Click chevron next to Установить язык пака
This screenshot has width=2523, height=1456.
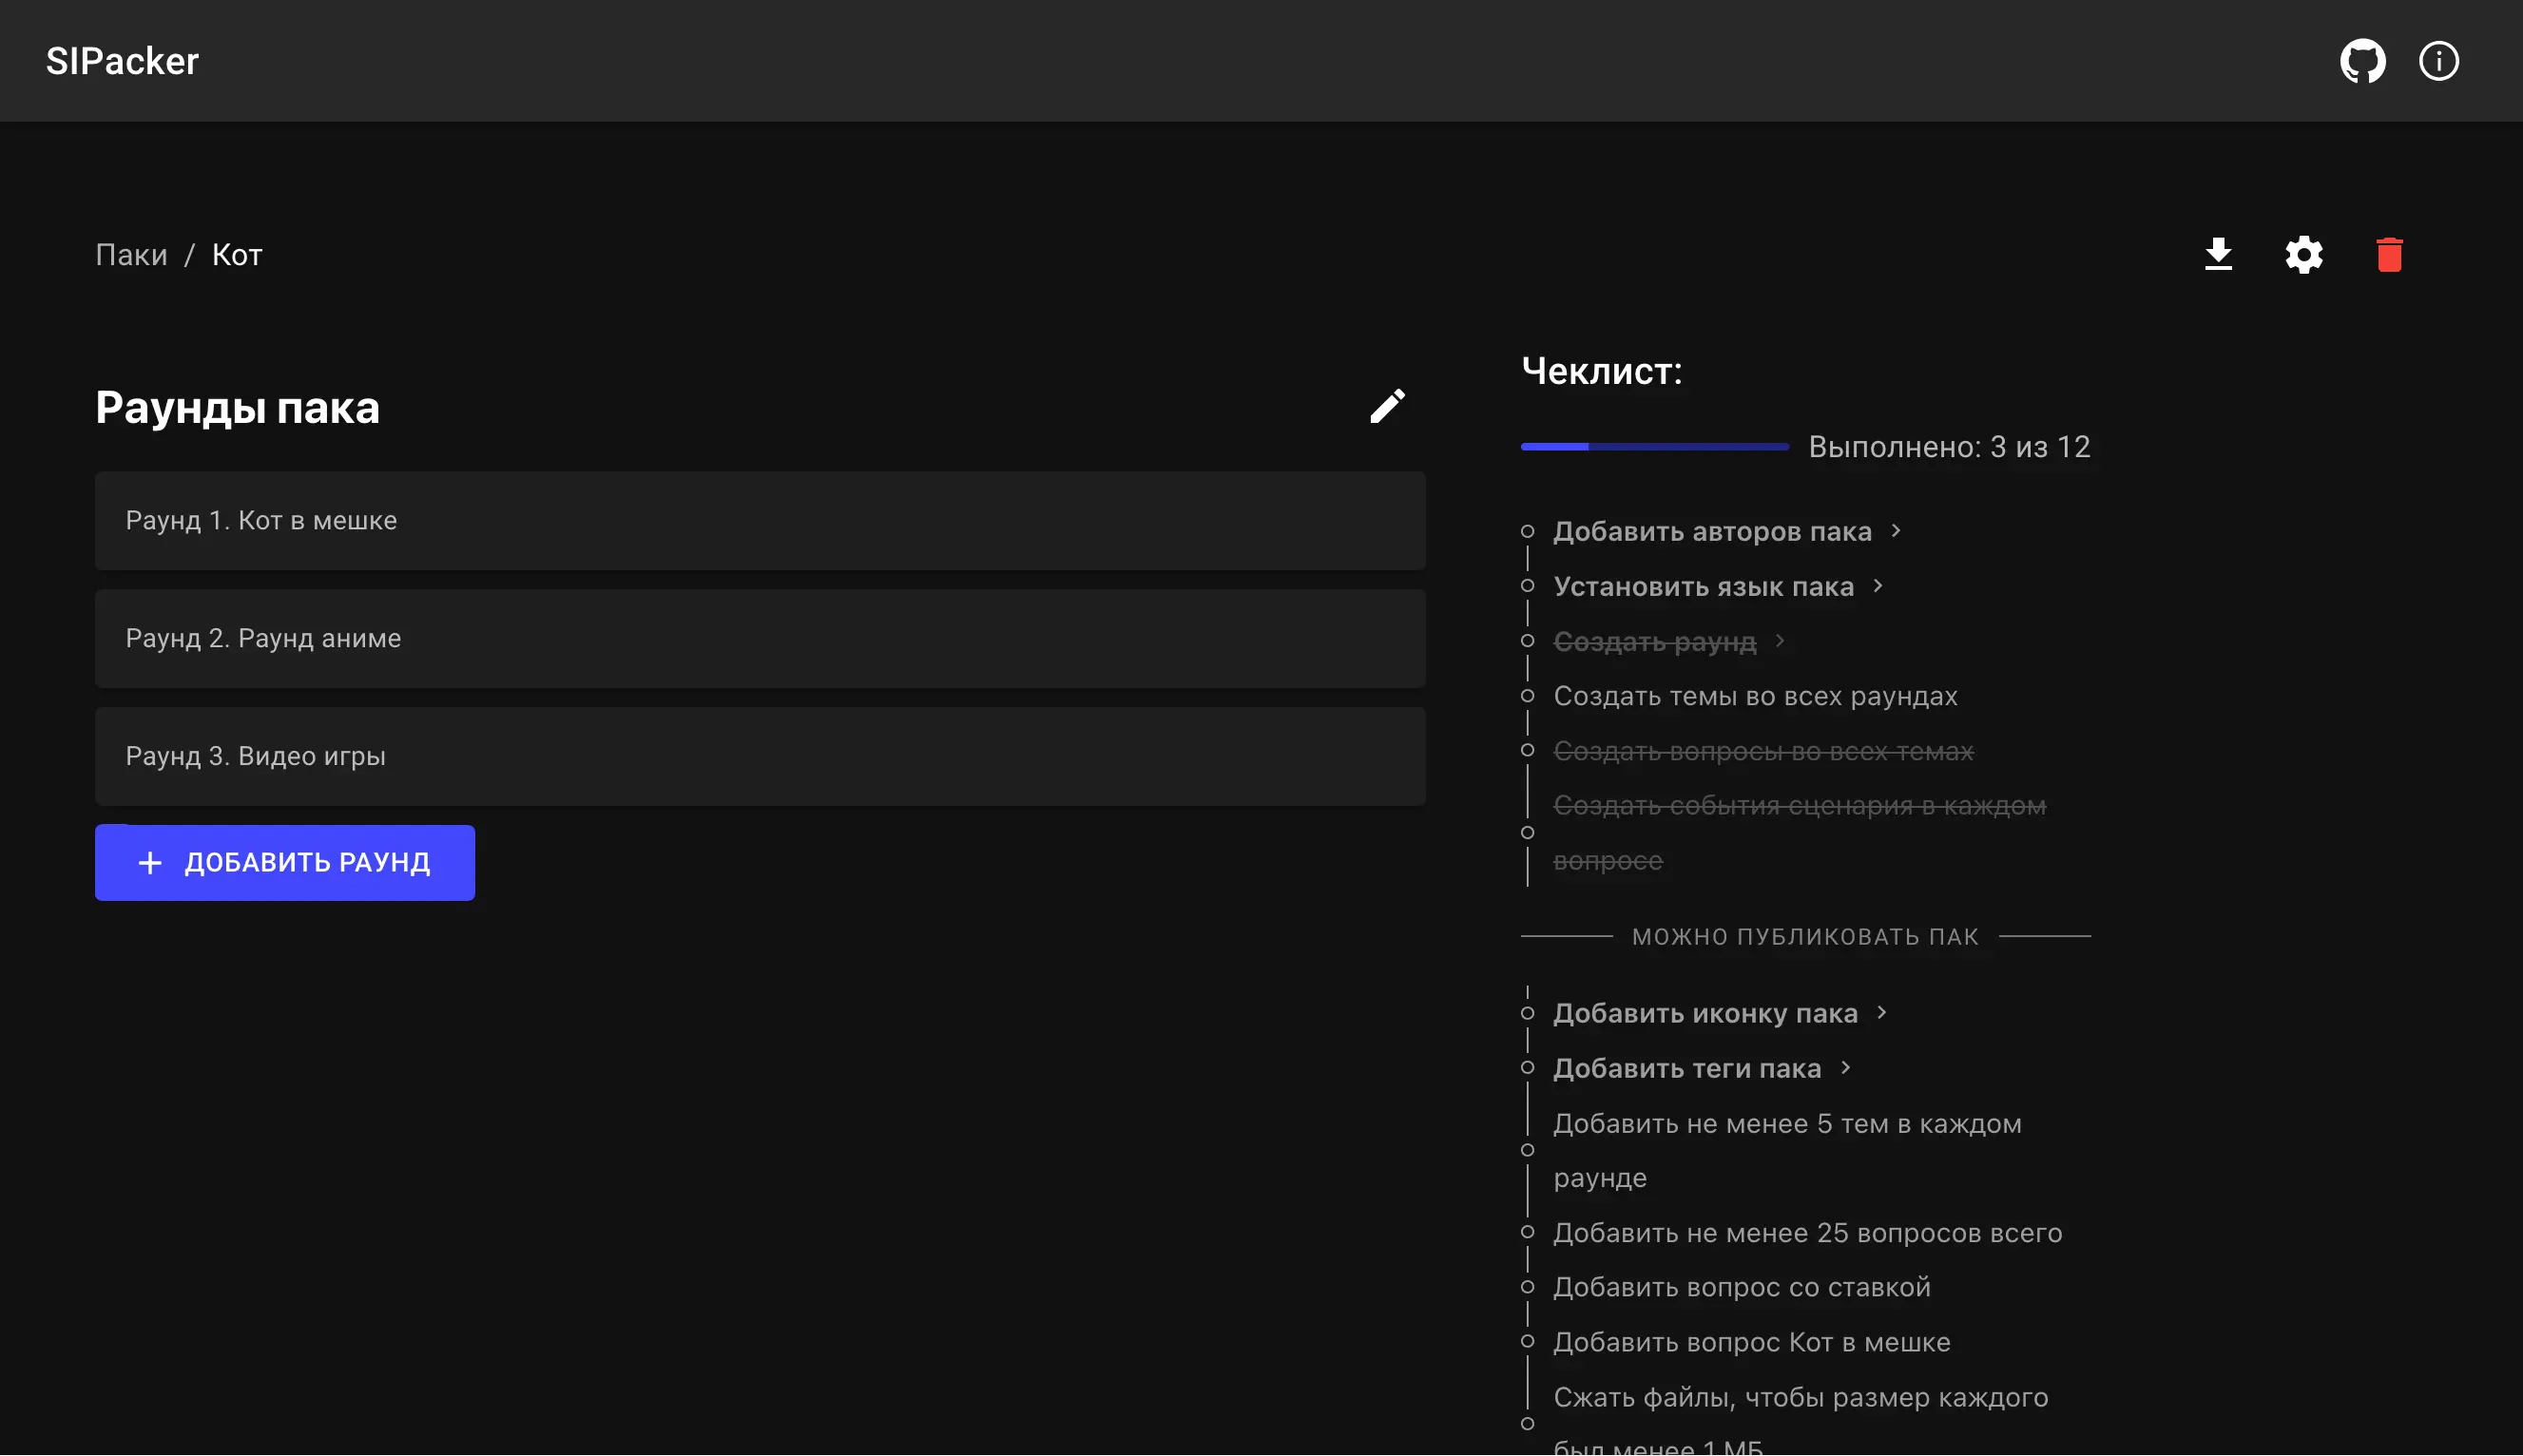click(x=1877, y=586)
